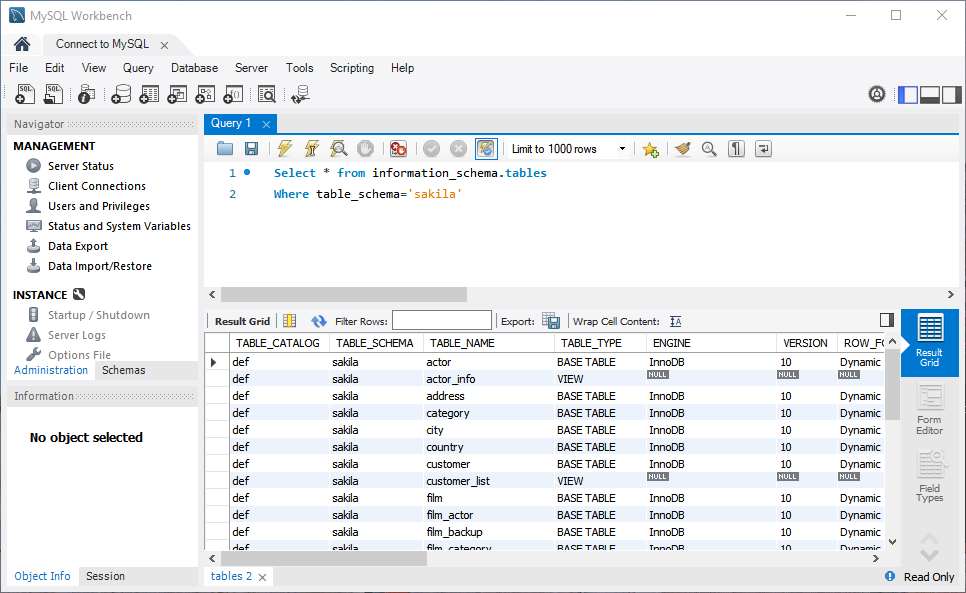The image size is (966, 593).
Task: Create new stored procedure icon
Action: tap(205, 94)
